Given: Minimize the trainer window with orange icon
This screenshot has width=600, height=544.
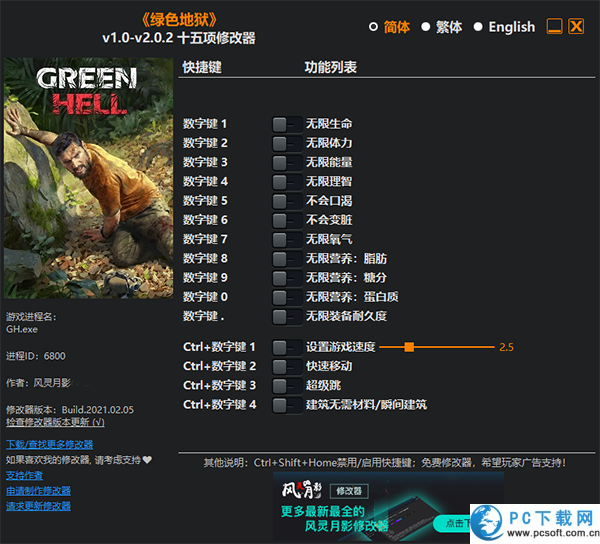Looking at the screenshot, I should coord(554,27).
